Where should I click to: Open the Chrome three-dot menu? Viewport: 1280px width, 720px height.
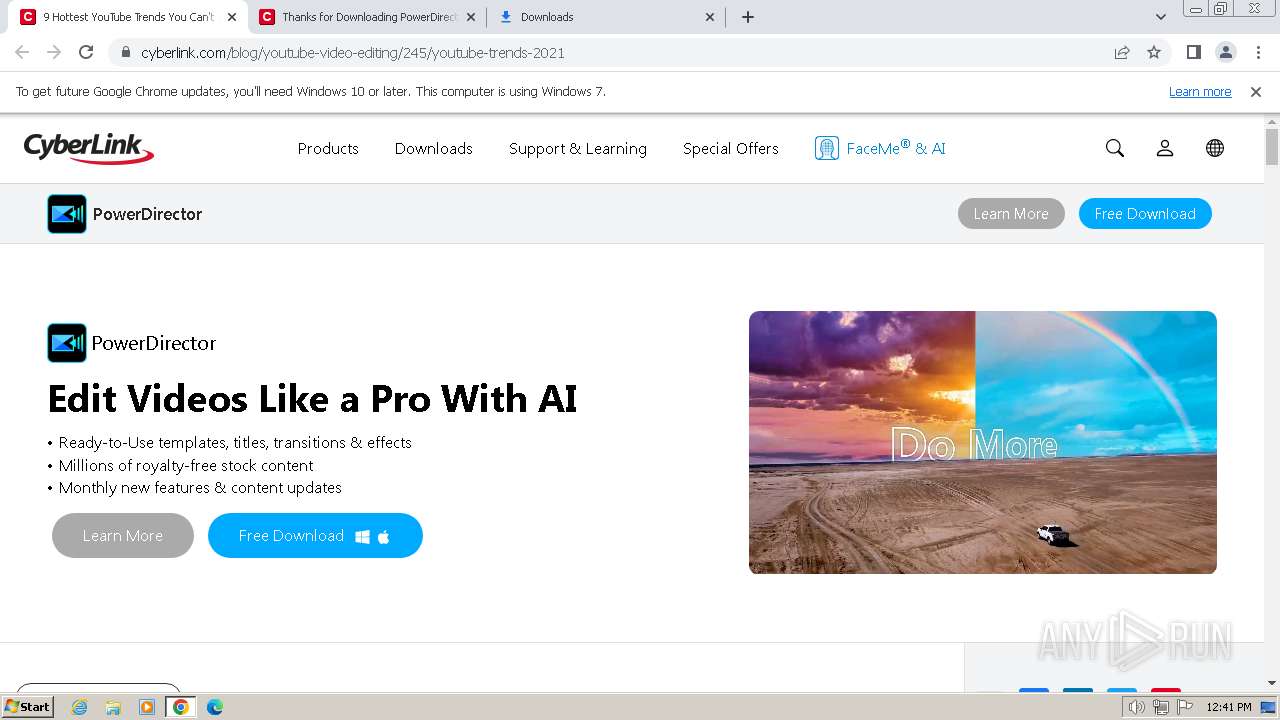[1256, 52]
